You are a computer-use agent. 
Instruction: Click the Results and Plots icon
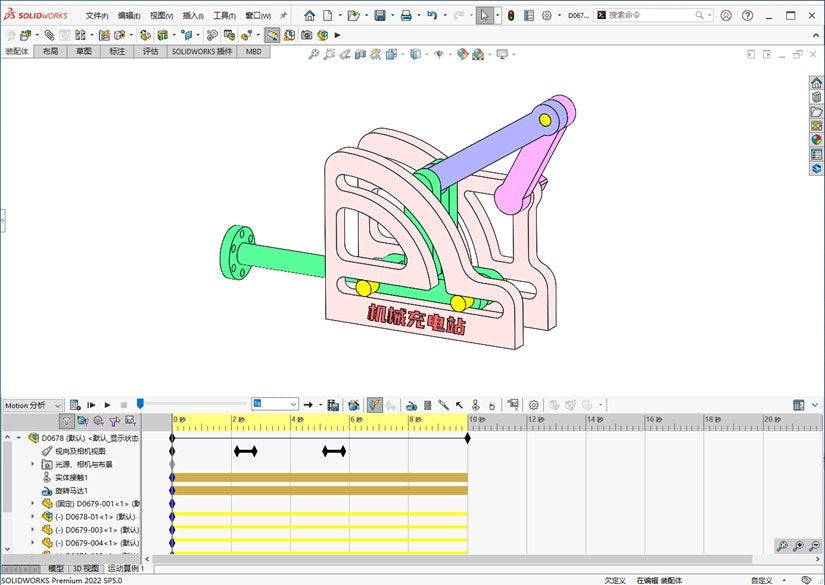pyautogui.click(x=513, y=405)
